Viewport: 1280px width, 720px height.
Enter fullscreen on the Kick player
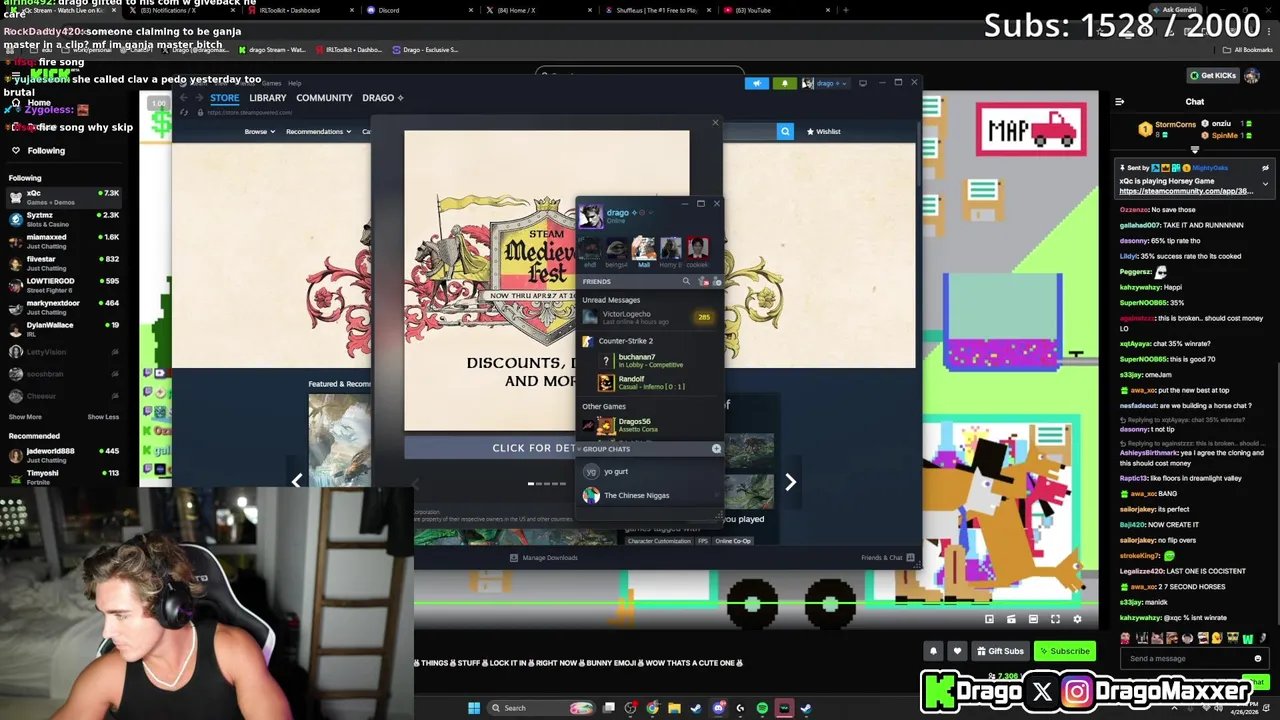1055,619
